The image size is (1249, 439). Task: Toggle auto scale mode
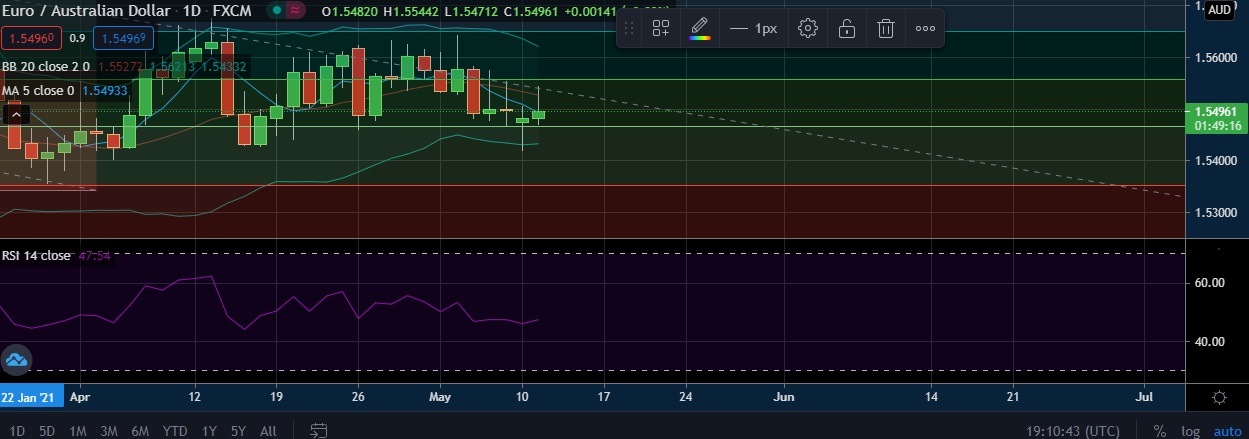pyautogui.click(x=1227, y=431)
